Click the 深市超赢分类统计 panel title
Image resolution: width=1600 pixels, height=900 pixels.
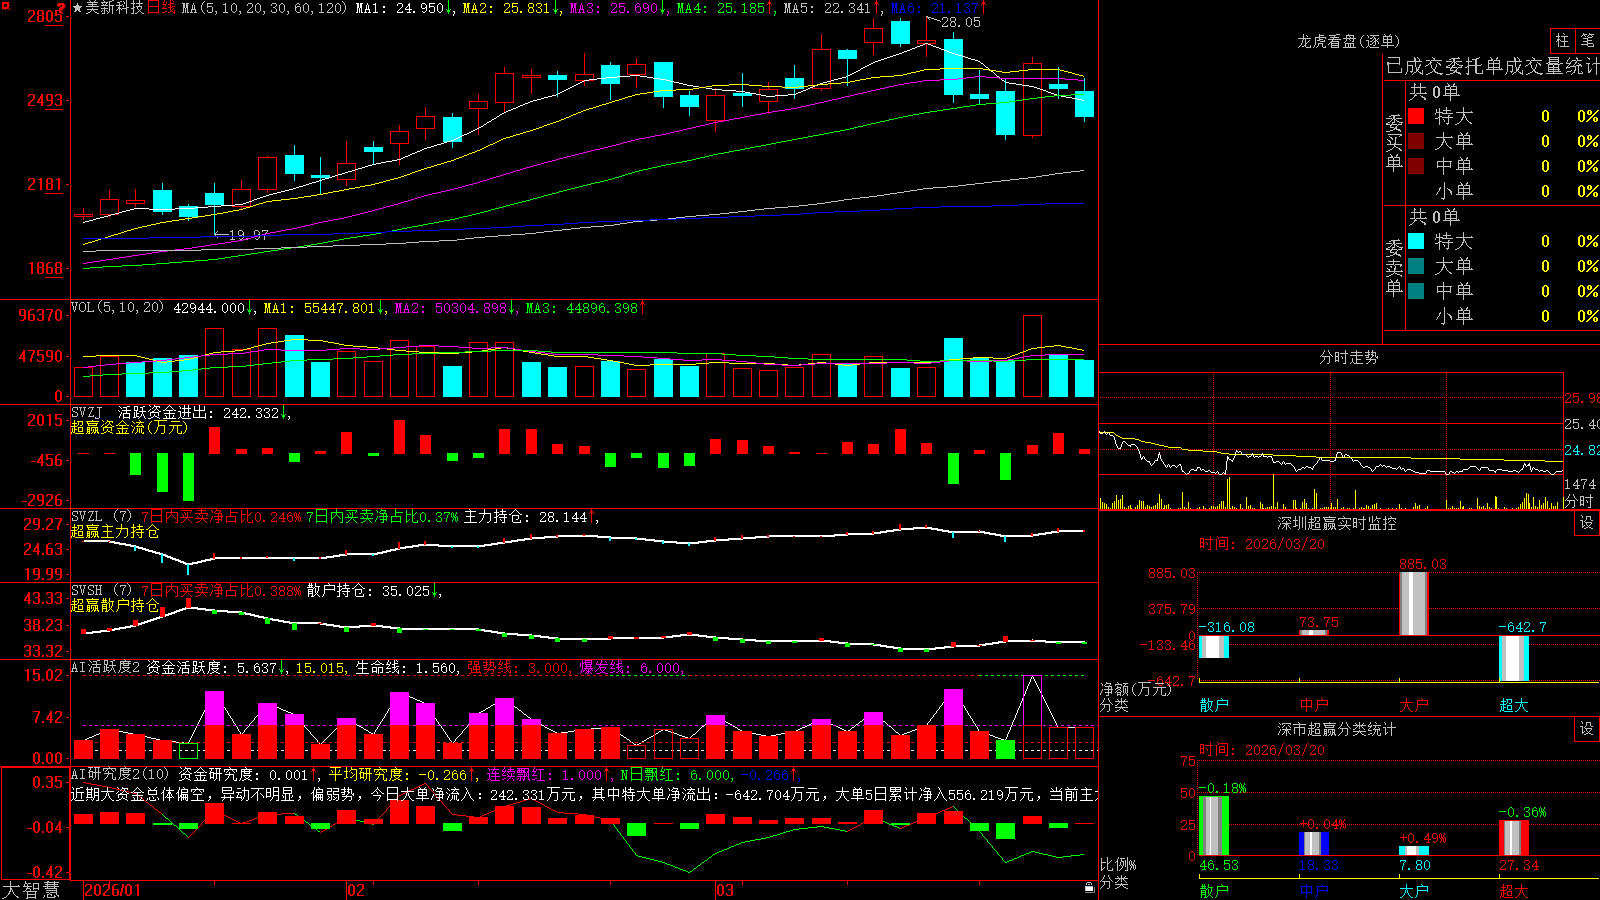1337,729
